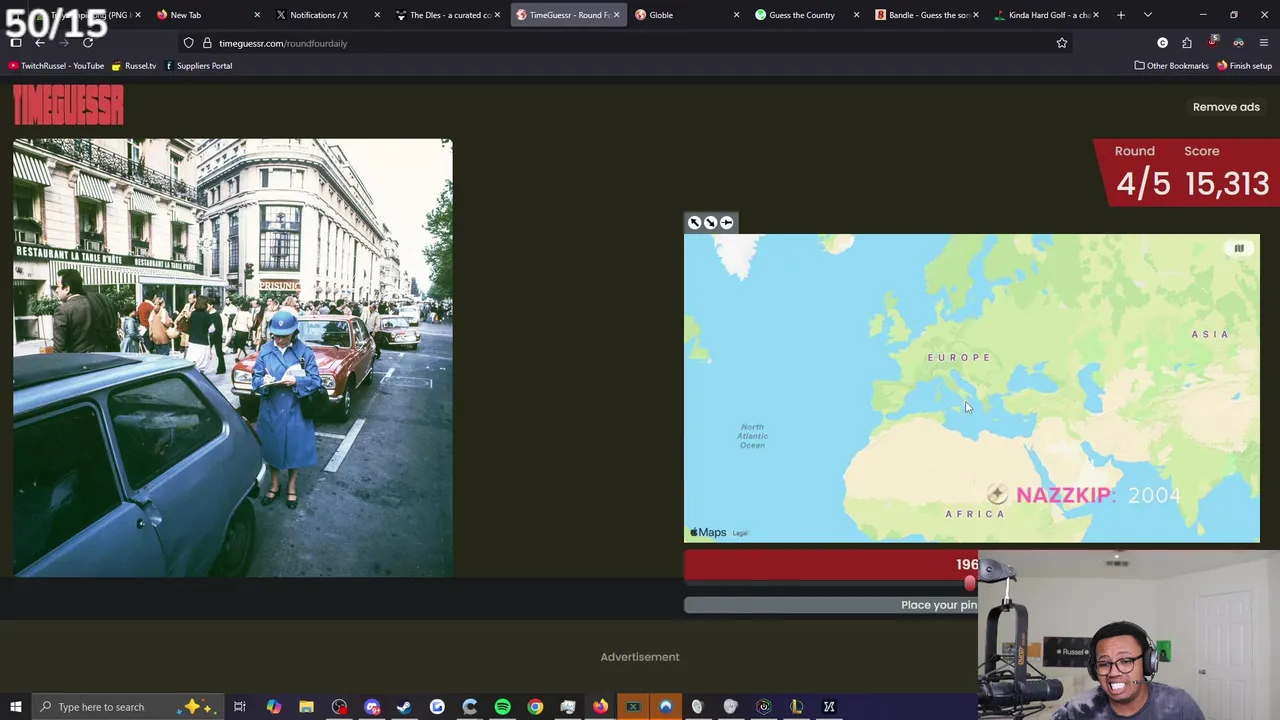Click the year slider handle
Screen dimensions: 1280x720
coord(970,584)
